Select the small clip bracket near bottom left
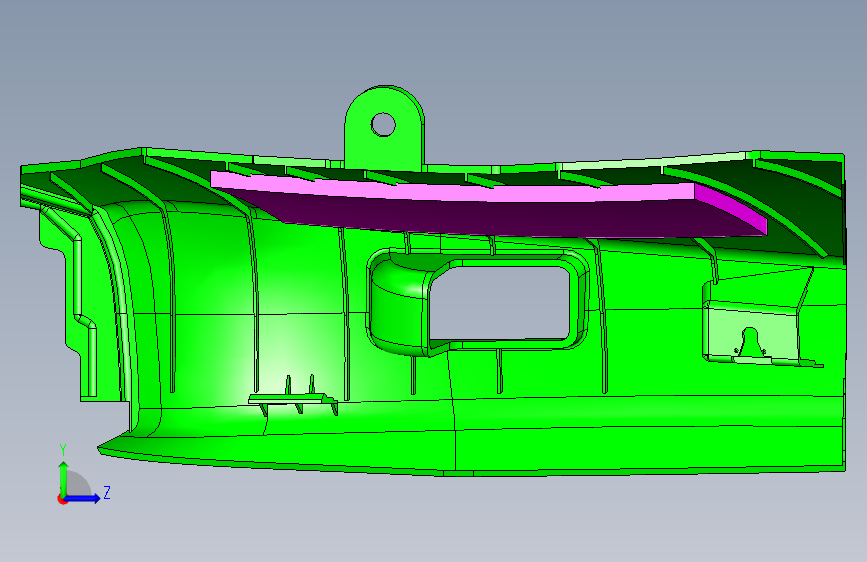Screen dimensions: 867x562 pos(293,397)
